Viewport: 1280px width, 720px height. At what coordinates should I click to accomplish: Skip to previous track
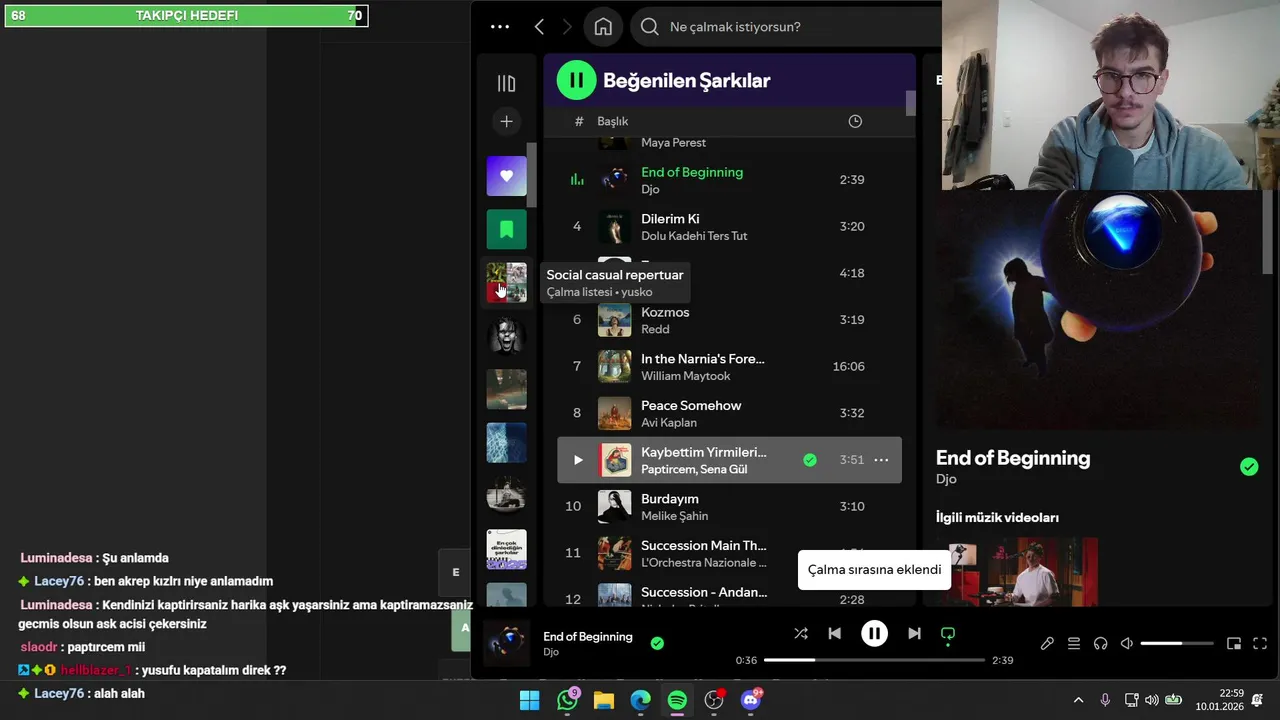tap(835, 633)
